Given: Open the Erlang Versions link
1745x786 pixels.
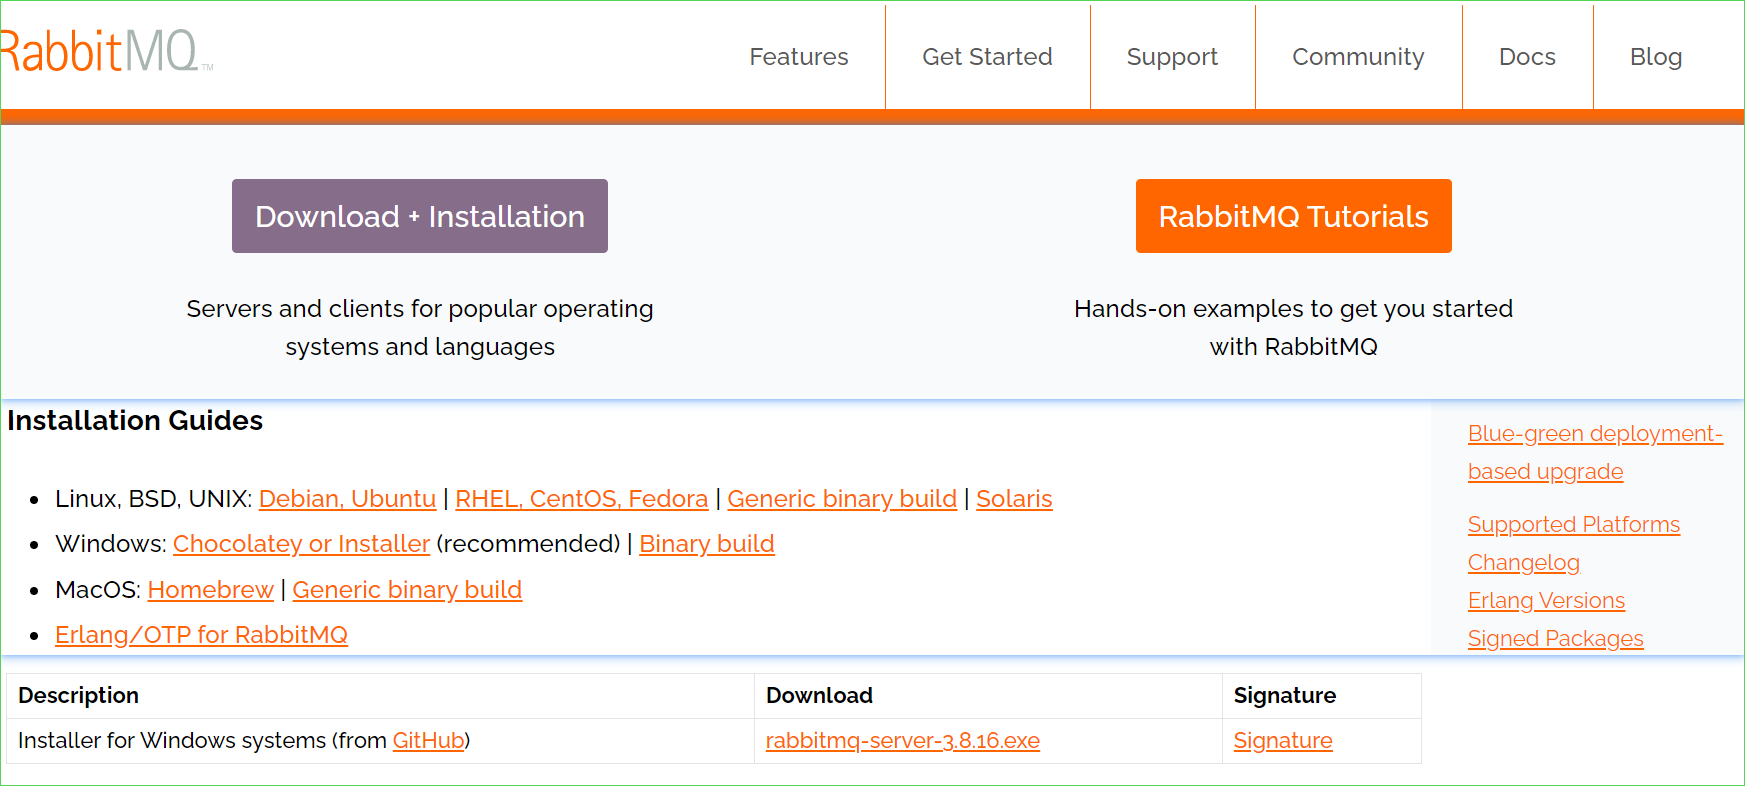Looking at the screenshot, I should pos(1546,600).
